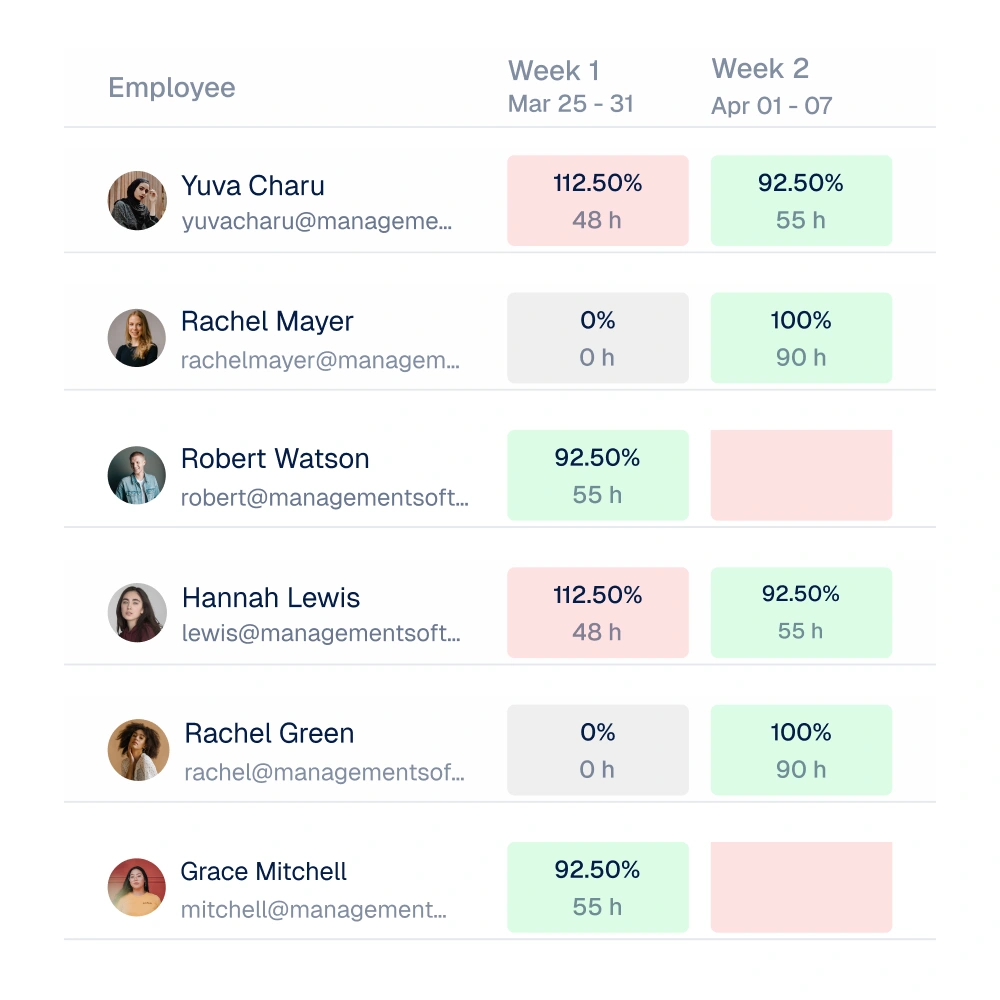
Task: Open the Robert Watson name link
Action: pos(275,459)
